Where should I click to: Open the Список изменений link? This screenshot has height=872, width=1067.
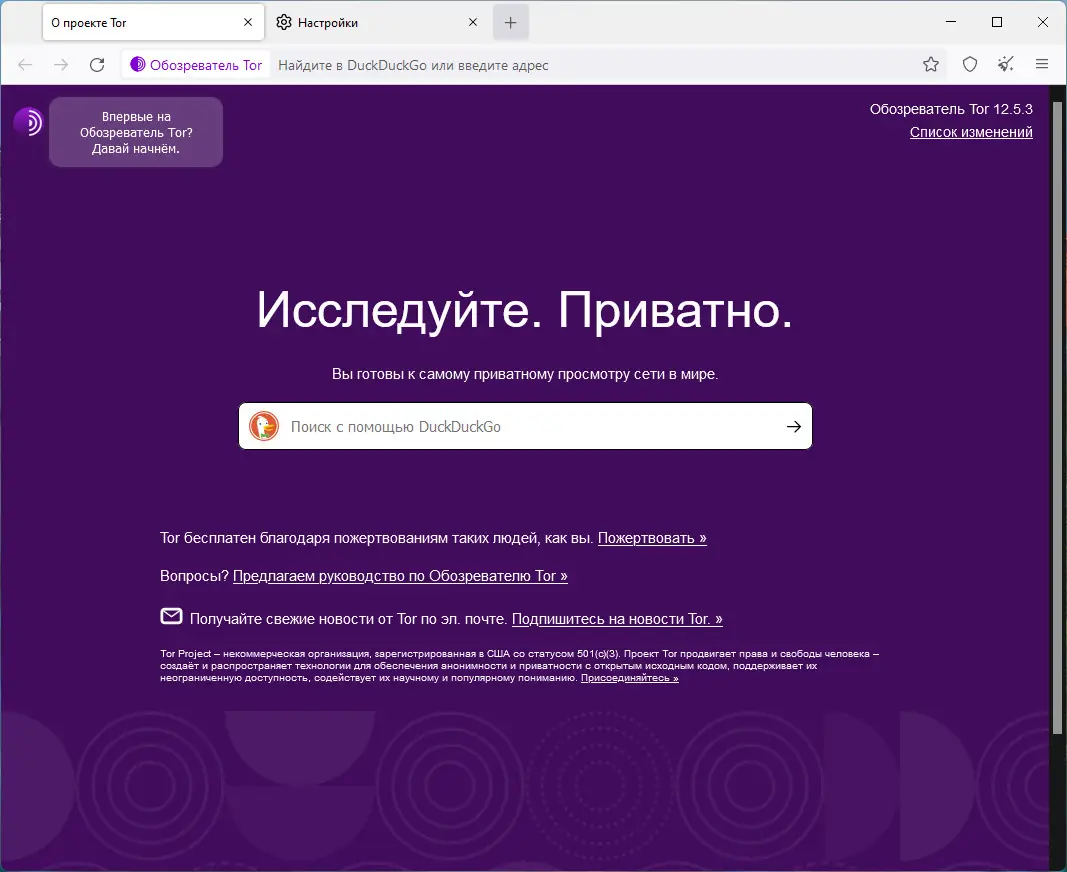click(x=971, y=132)
